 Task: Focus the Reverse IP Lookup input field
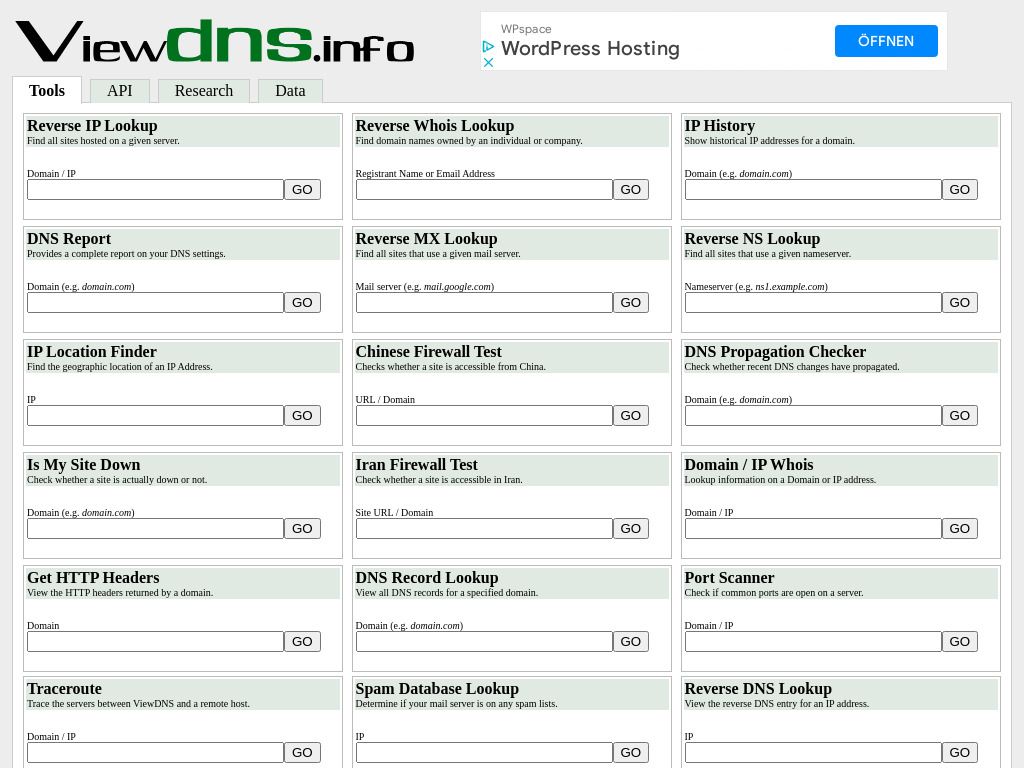(155, 189)
